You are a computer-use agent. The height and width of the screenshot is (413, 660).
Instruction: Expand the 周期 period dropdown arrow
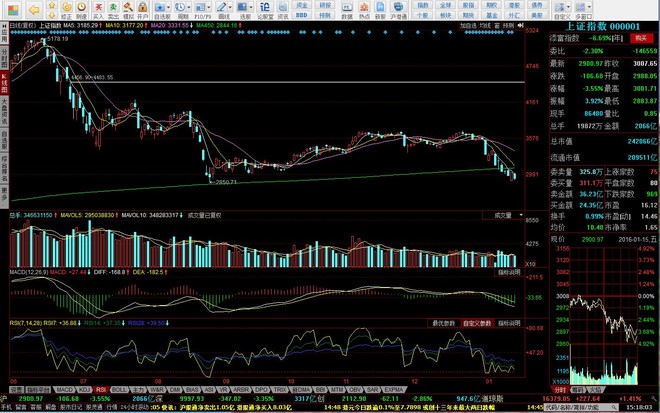pyautogui.click(x=189, y=8)
